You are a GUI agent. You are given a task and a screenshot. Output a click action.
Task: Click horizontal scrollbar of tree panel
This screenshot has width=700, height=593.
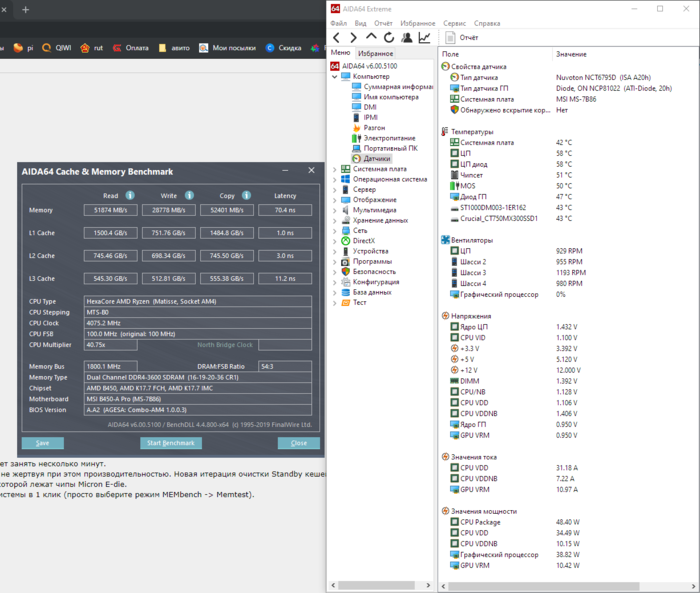(376, 585)
